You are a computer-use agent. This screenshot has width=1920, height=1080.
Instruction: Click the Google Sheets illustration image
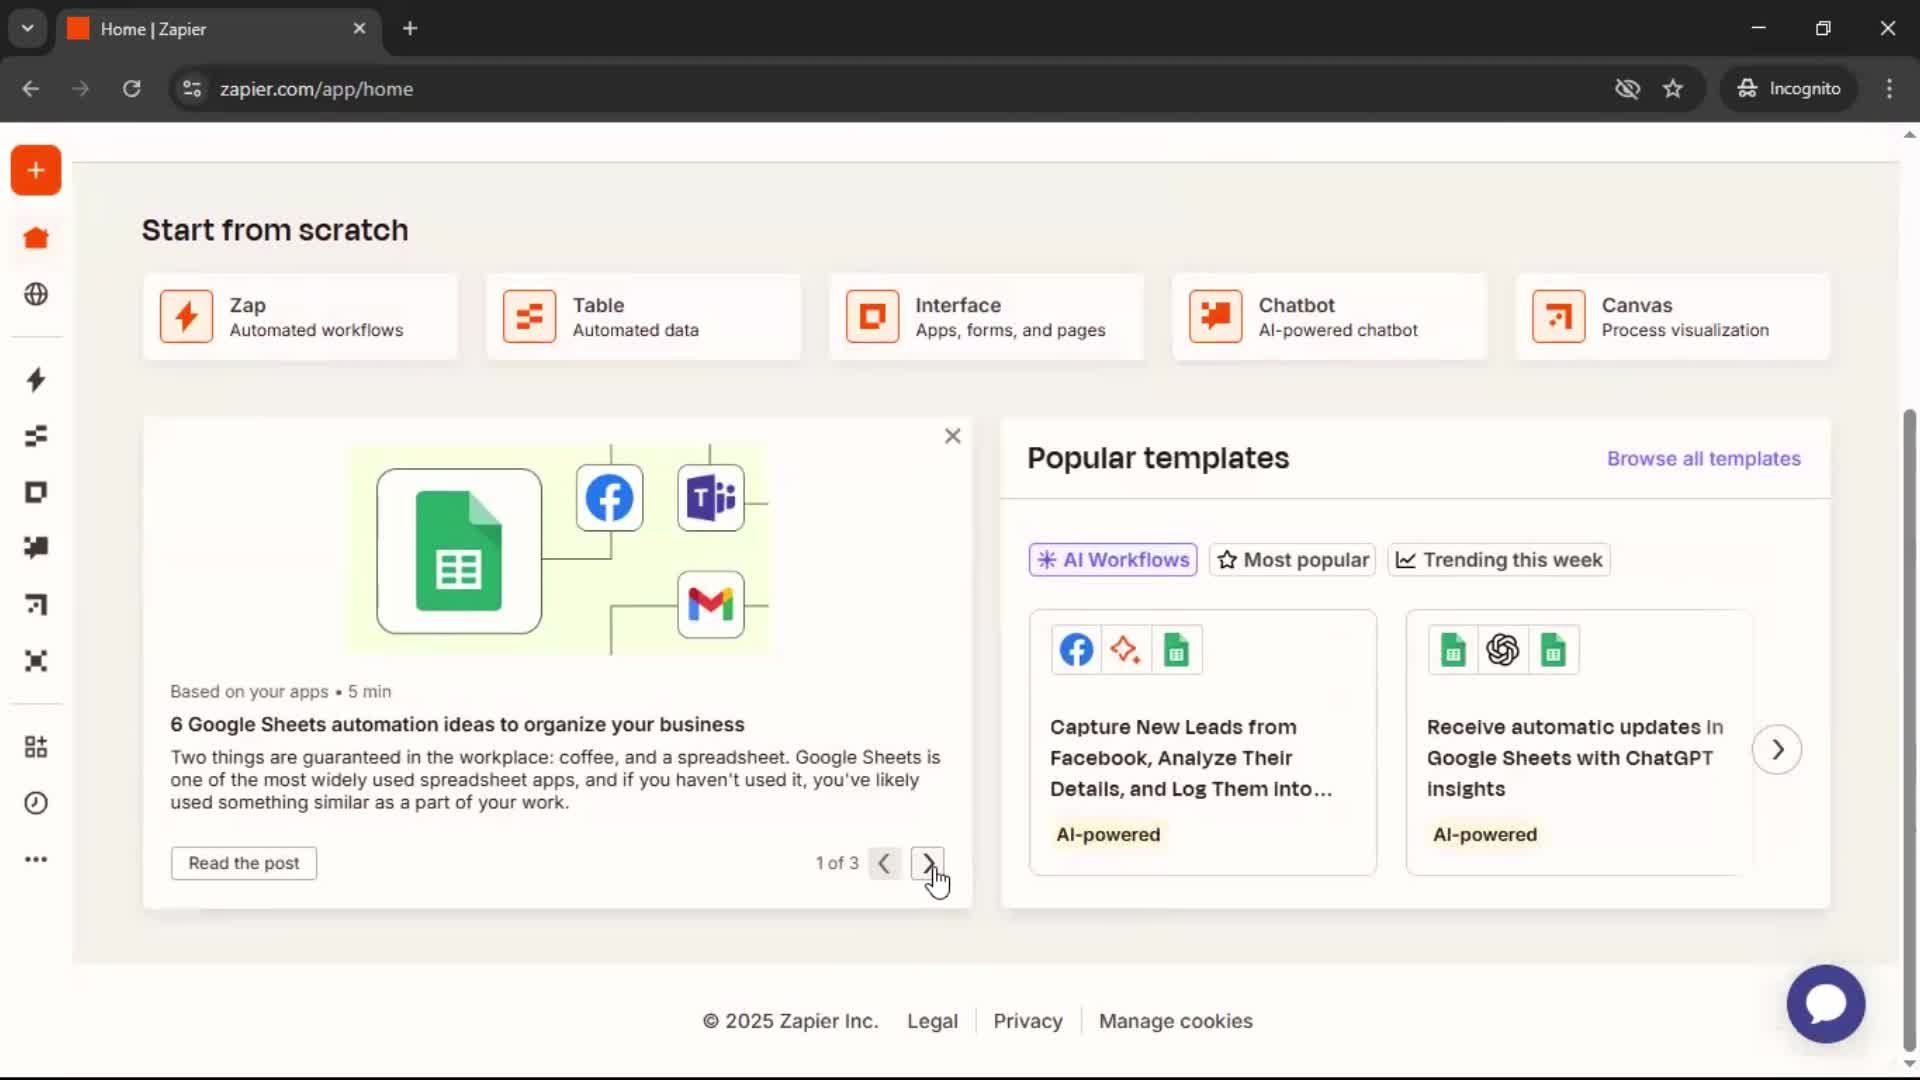pyautogui.click(x=559, y=549)
